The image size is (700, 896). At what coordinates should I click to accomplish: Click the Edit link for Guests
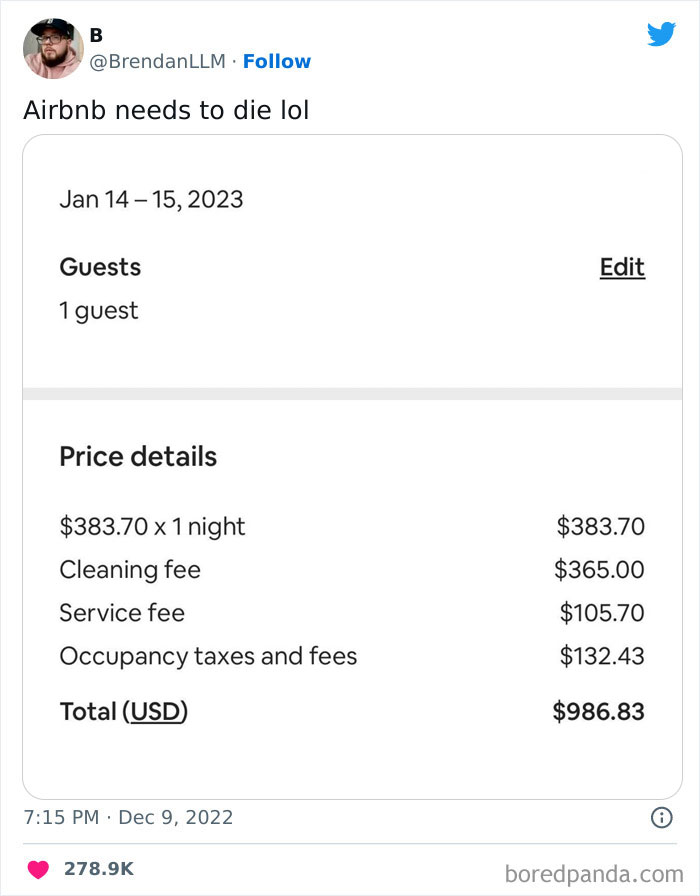coord(621,267)
